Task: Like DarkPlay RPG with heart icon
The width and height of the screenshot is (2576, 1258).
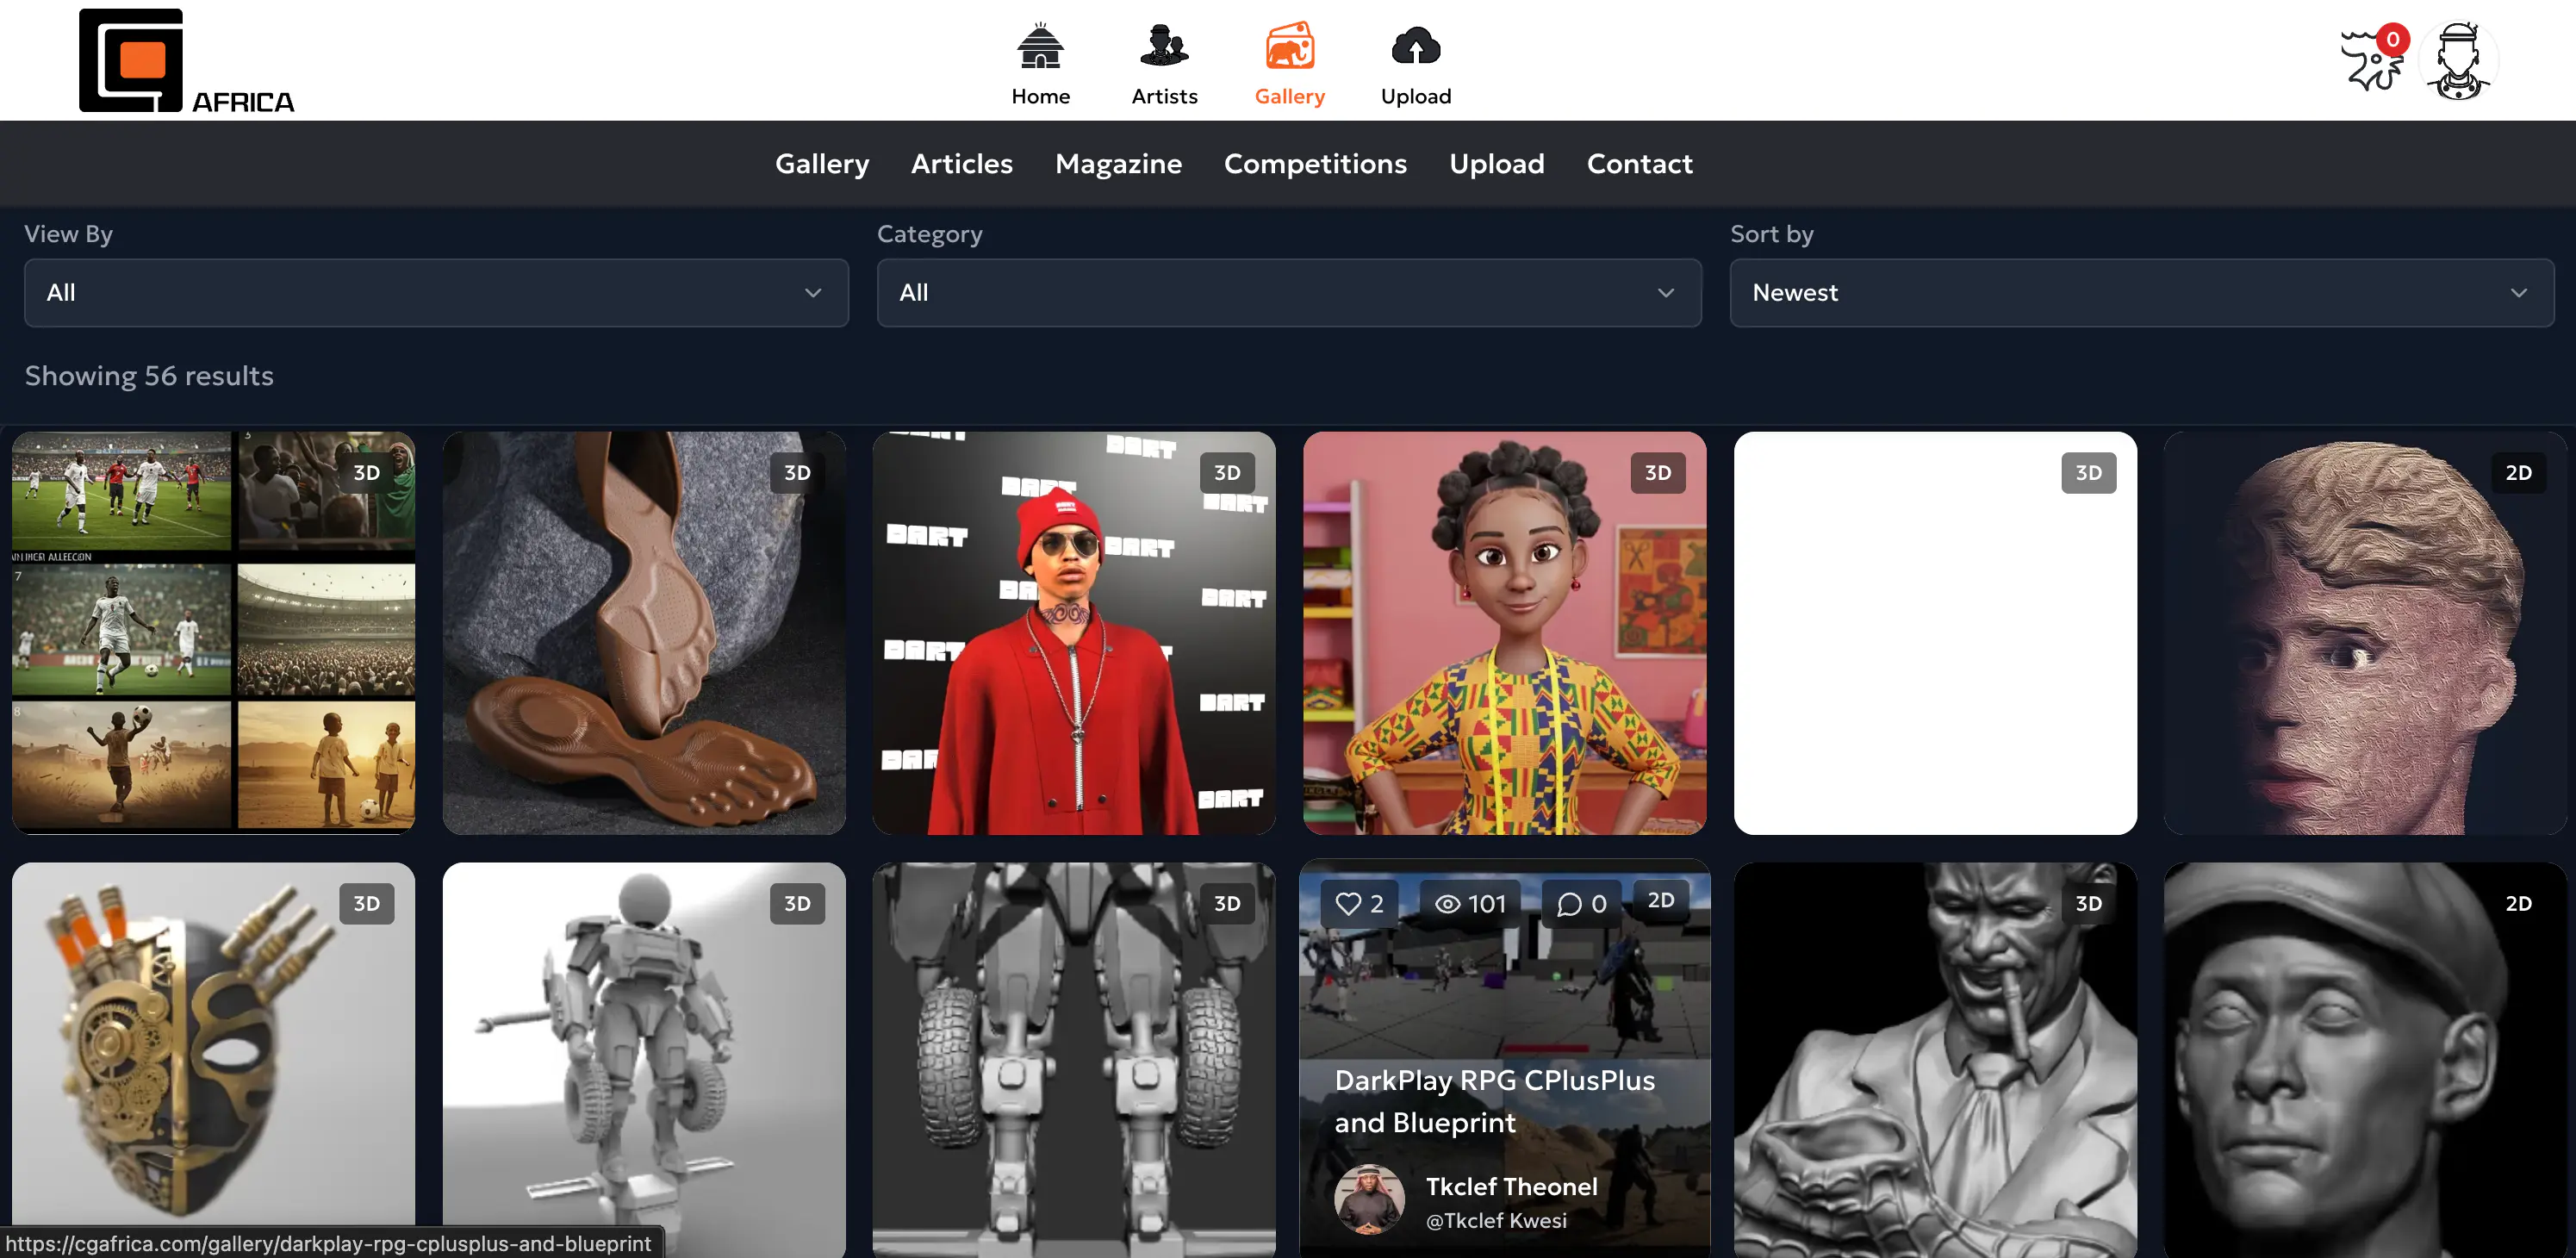Action: coord(1348,904)
